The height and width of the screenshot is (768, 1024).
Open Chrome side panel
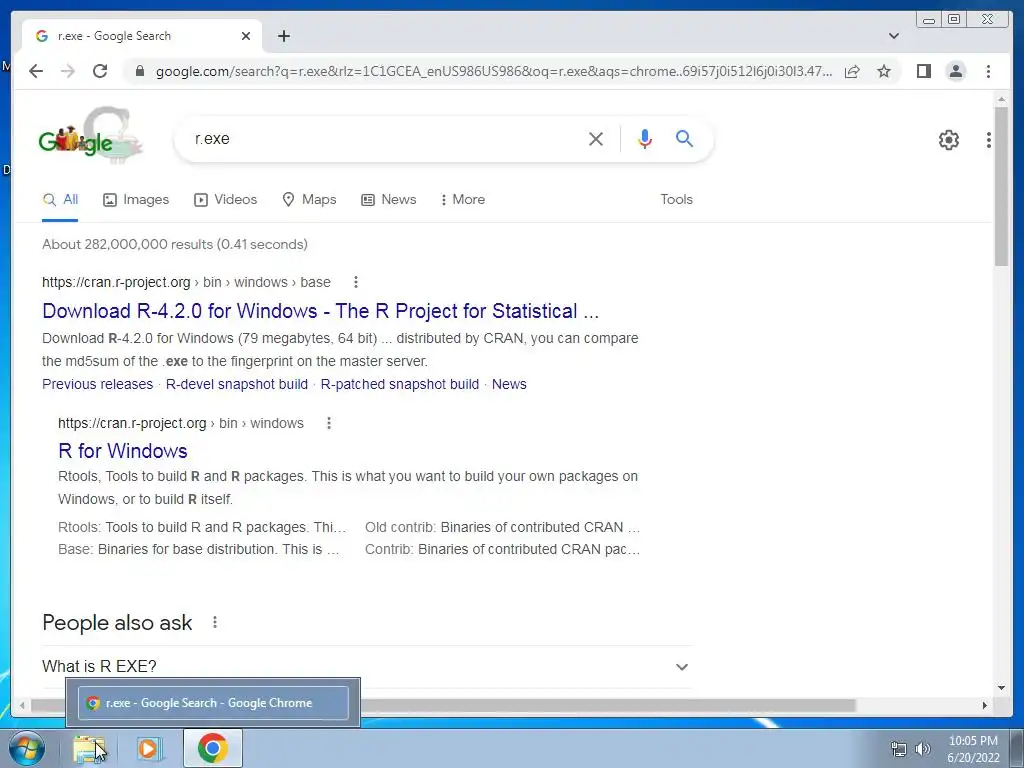923,71
